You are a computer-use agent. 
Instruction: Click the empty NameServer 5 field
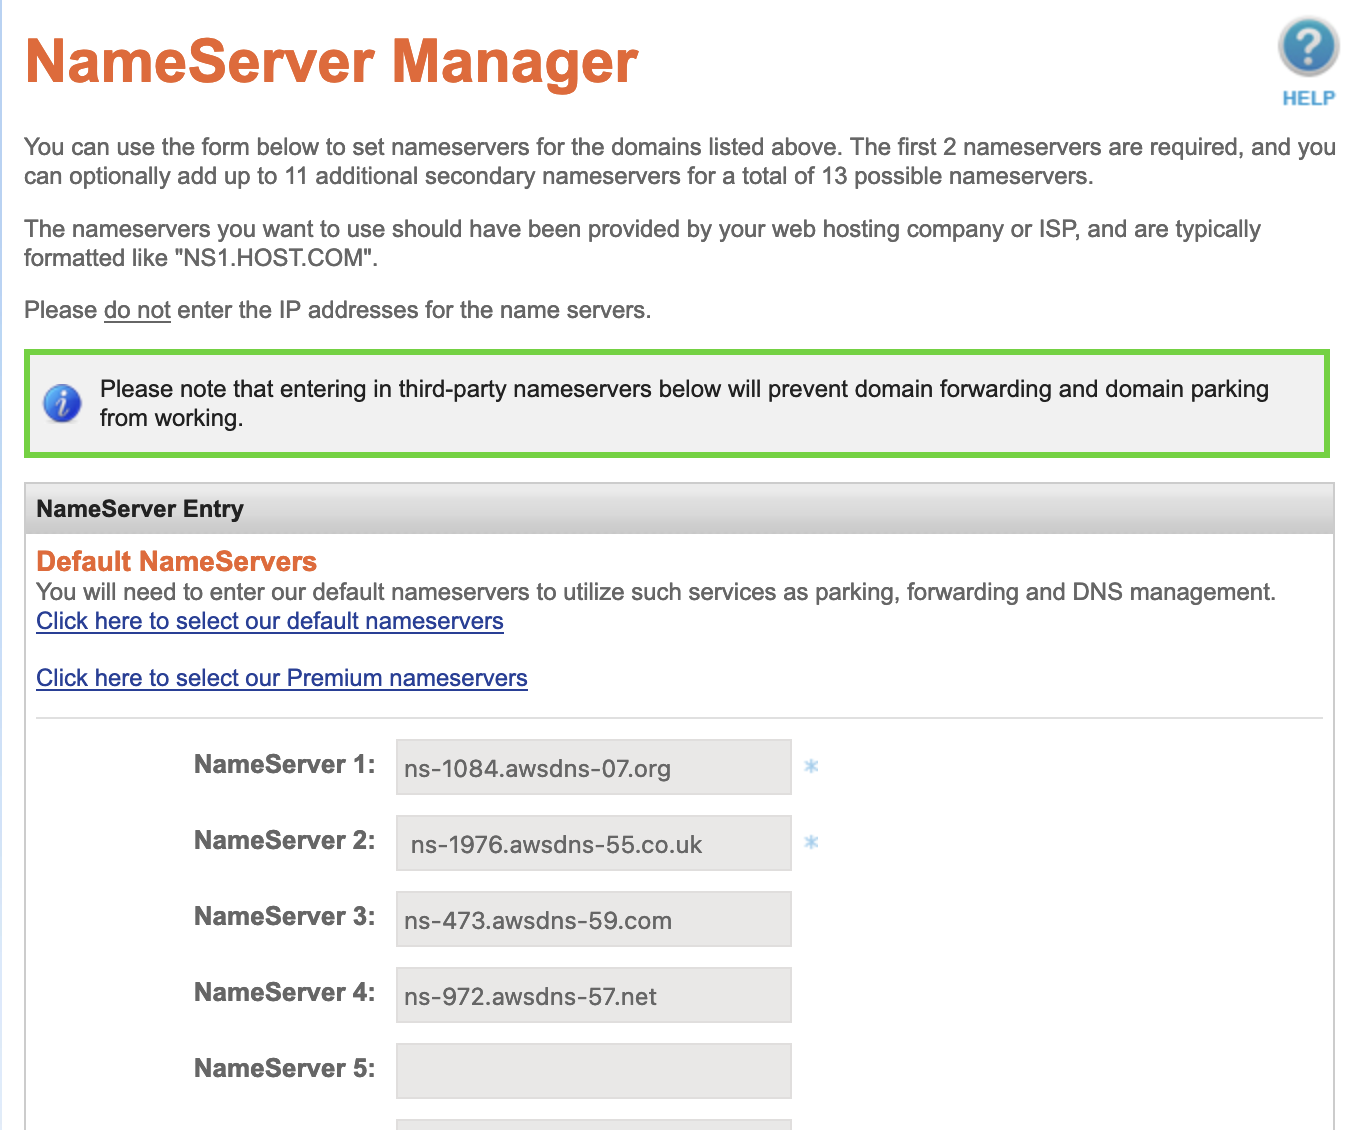click(593, 1071)
